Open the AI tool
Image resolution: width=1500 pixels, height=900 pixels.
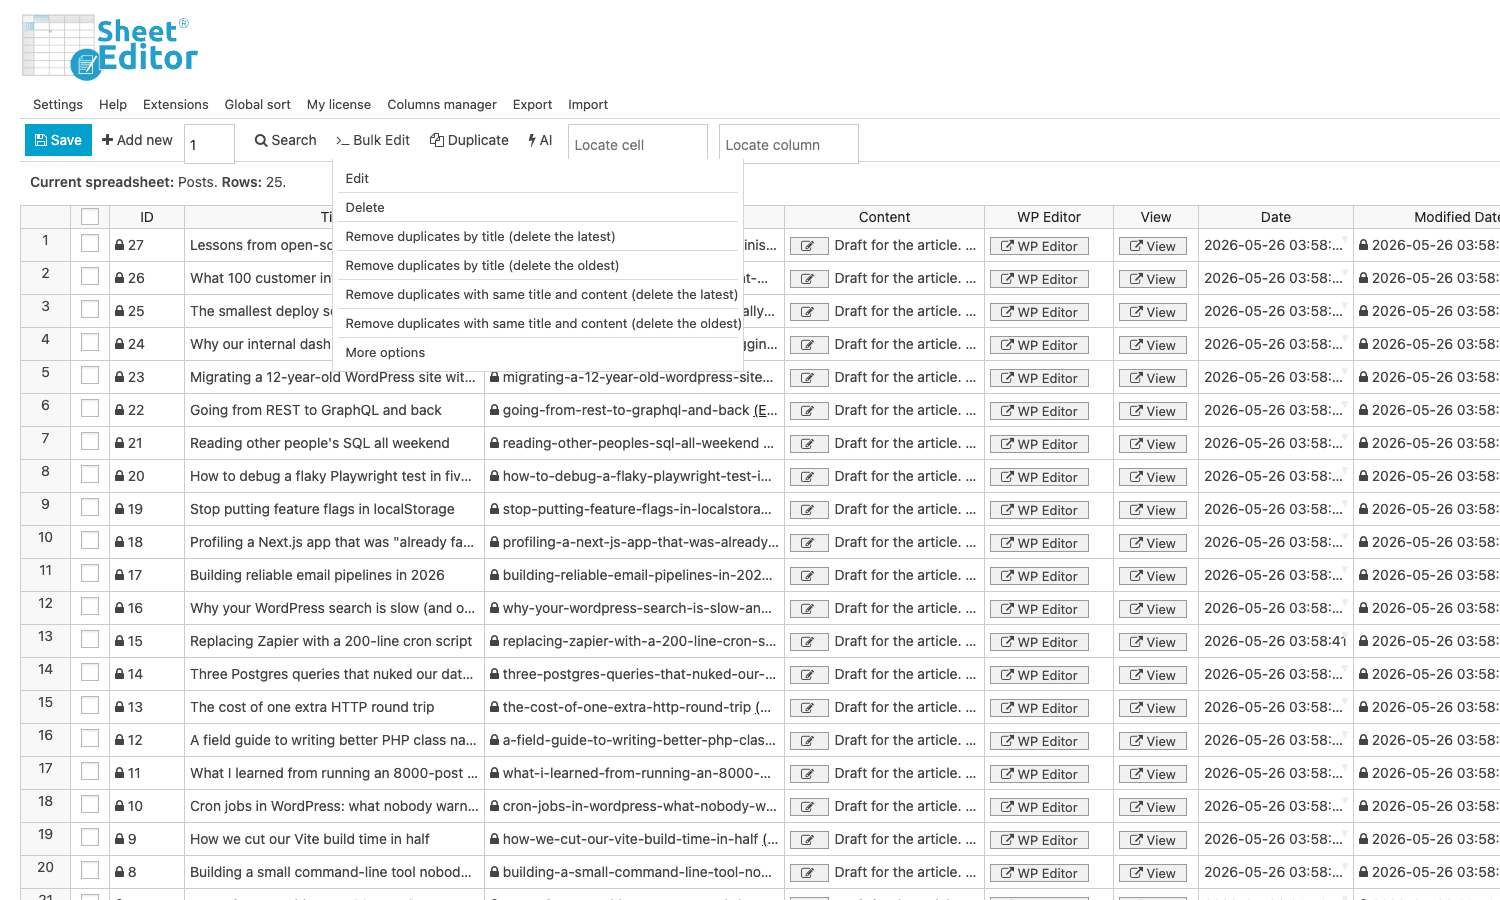coord(540,140)
